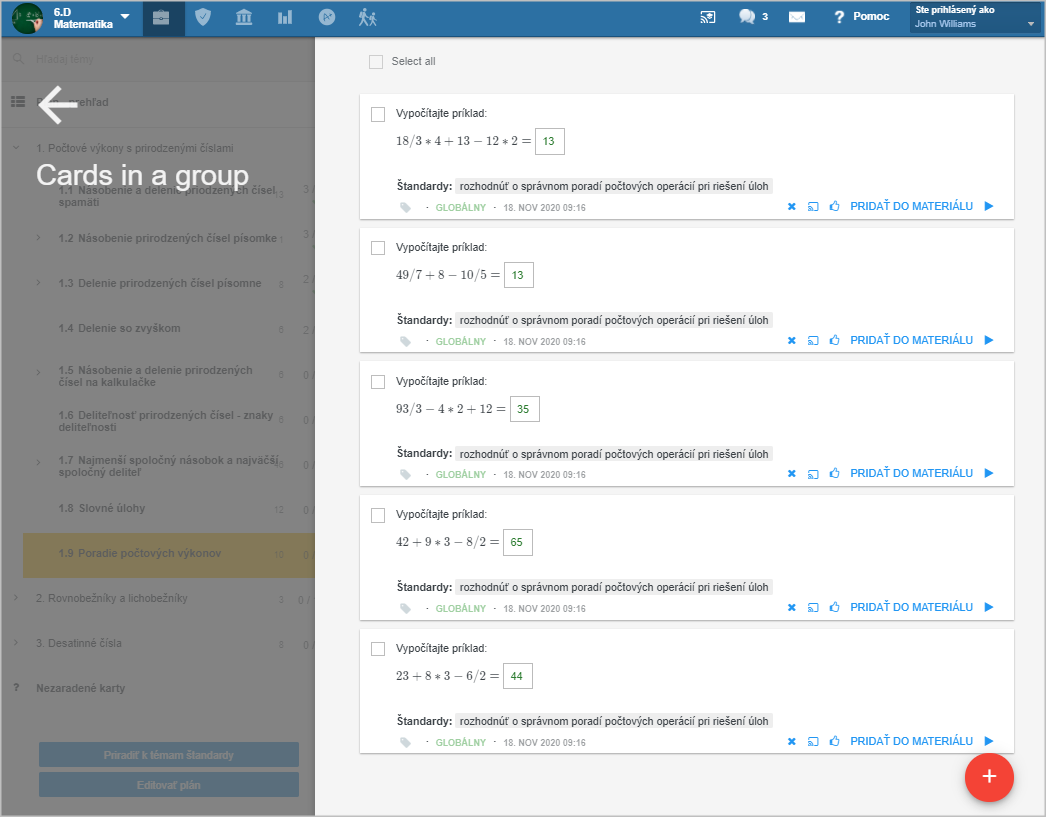Select highlighted topic 1.9 Poradie počtových výkonov
This screenshot has height=817, width=1046.
click(169, 555)
